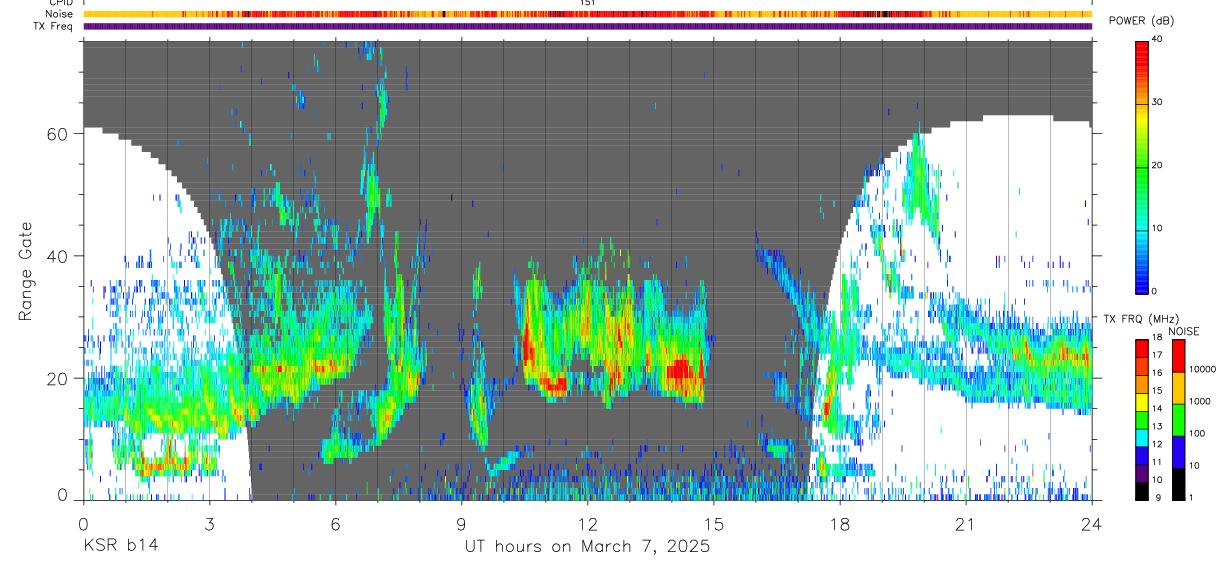Click the 3 UT hour tick label
The image size is (1228, 567).
pos(209,524)
